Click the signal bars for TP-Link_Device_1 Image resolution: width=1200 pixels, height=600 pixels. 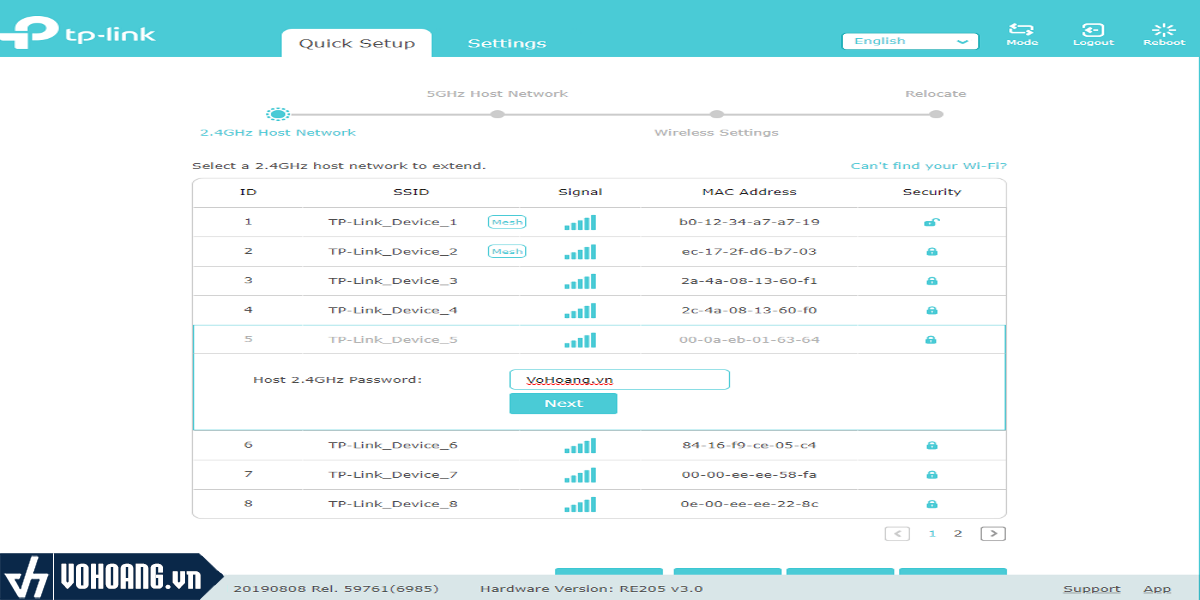[580, 222]
